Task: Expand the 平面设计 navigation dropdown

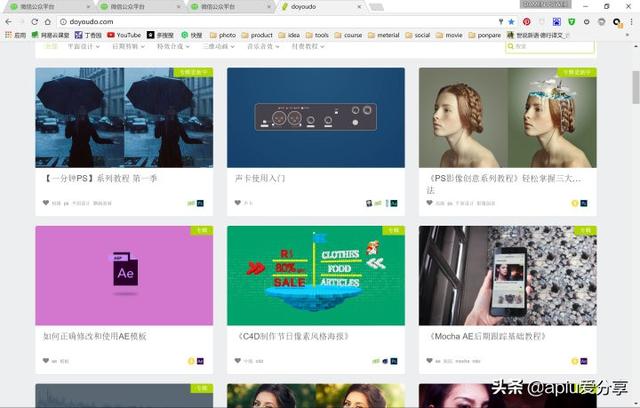Action: [x=84, y=47]
